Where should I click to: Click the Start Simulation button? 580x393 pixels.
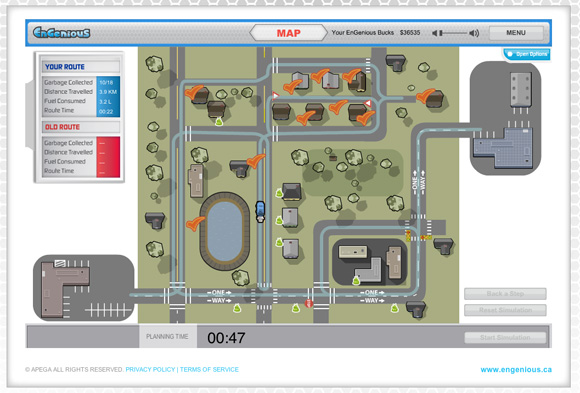(505, 337)
